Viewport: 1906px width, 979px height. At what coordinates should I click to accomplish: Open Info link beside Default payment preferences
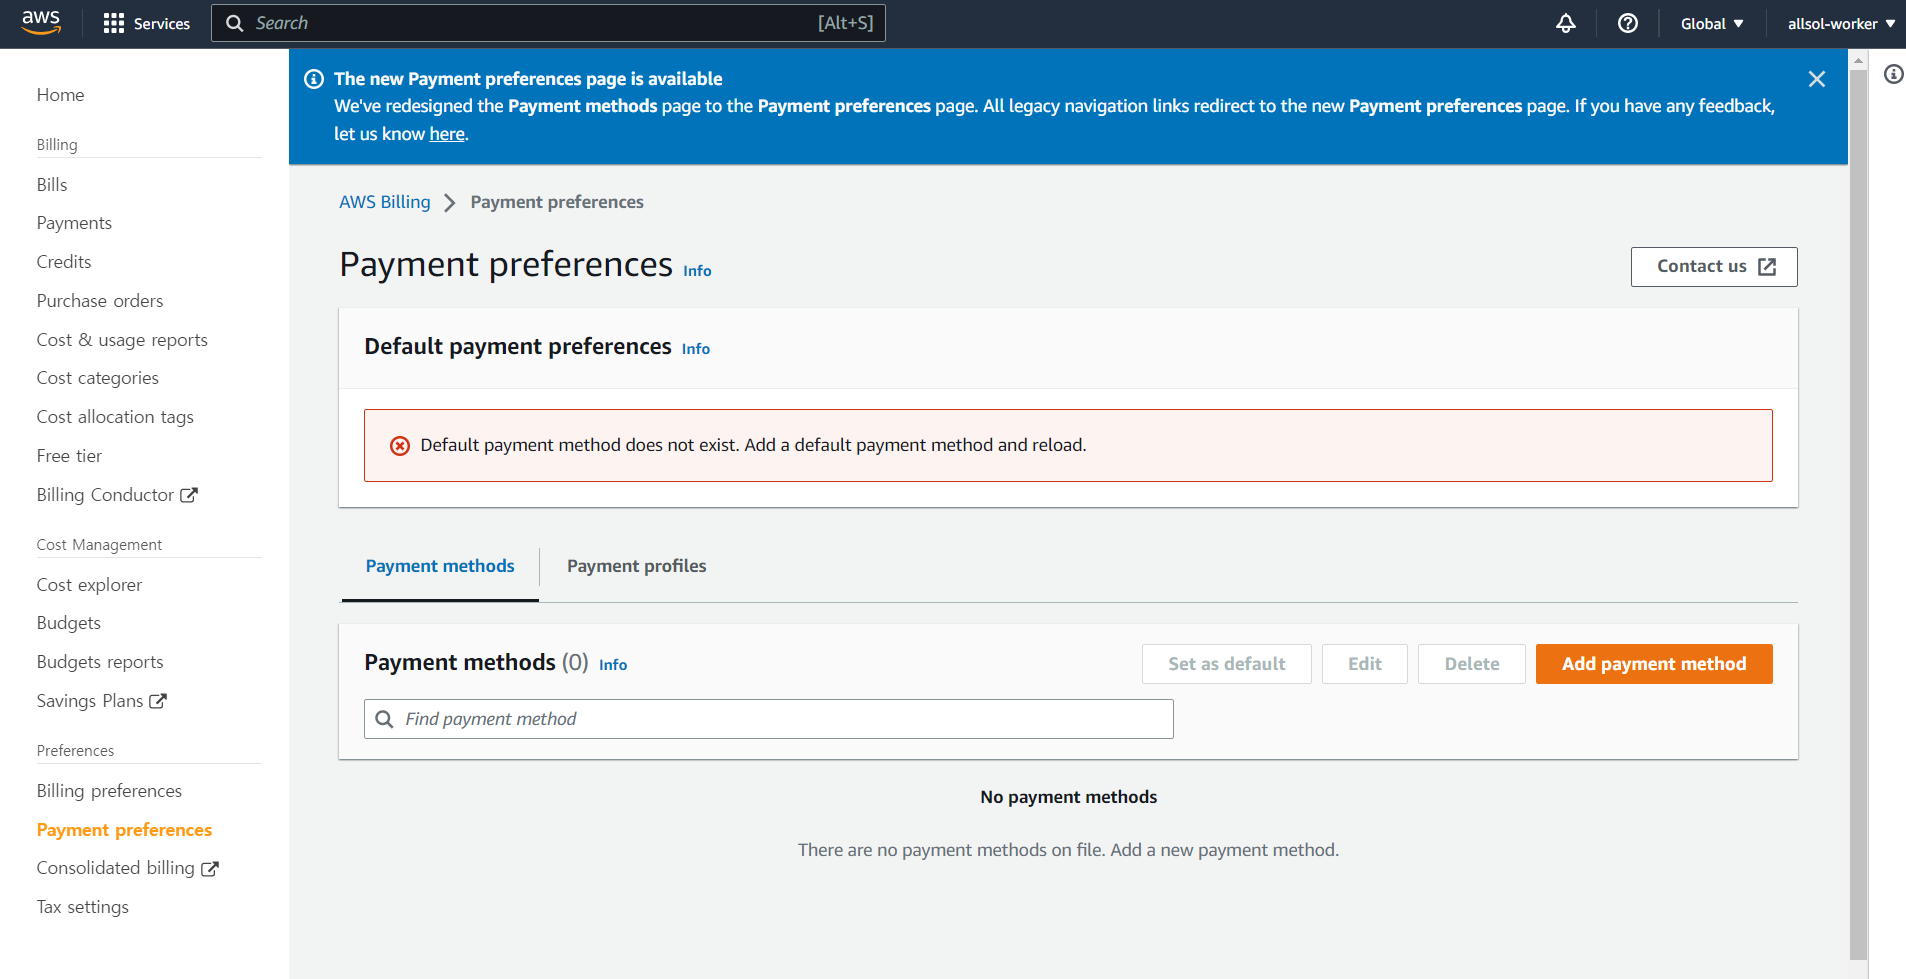tap(696, 349)
